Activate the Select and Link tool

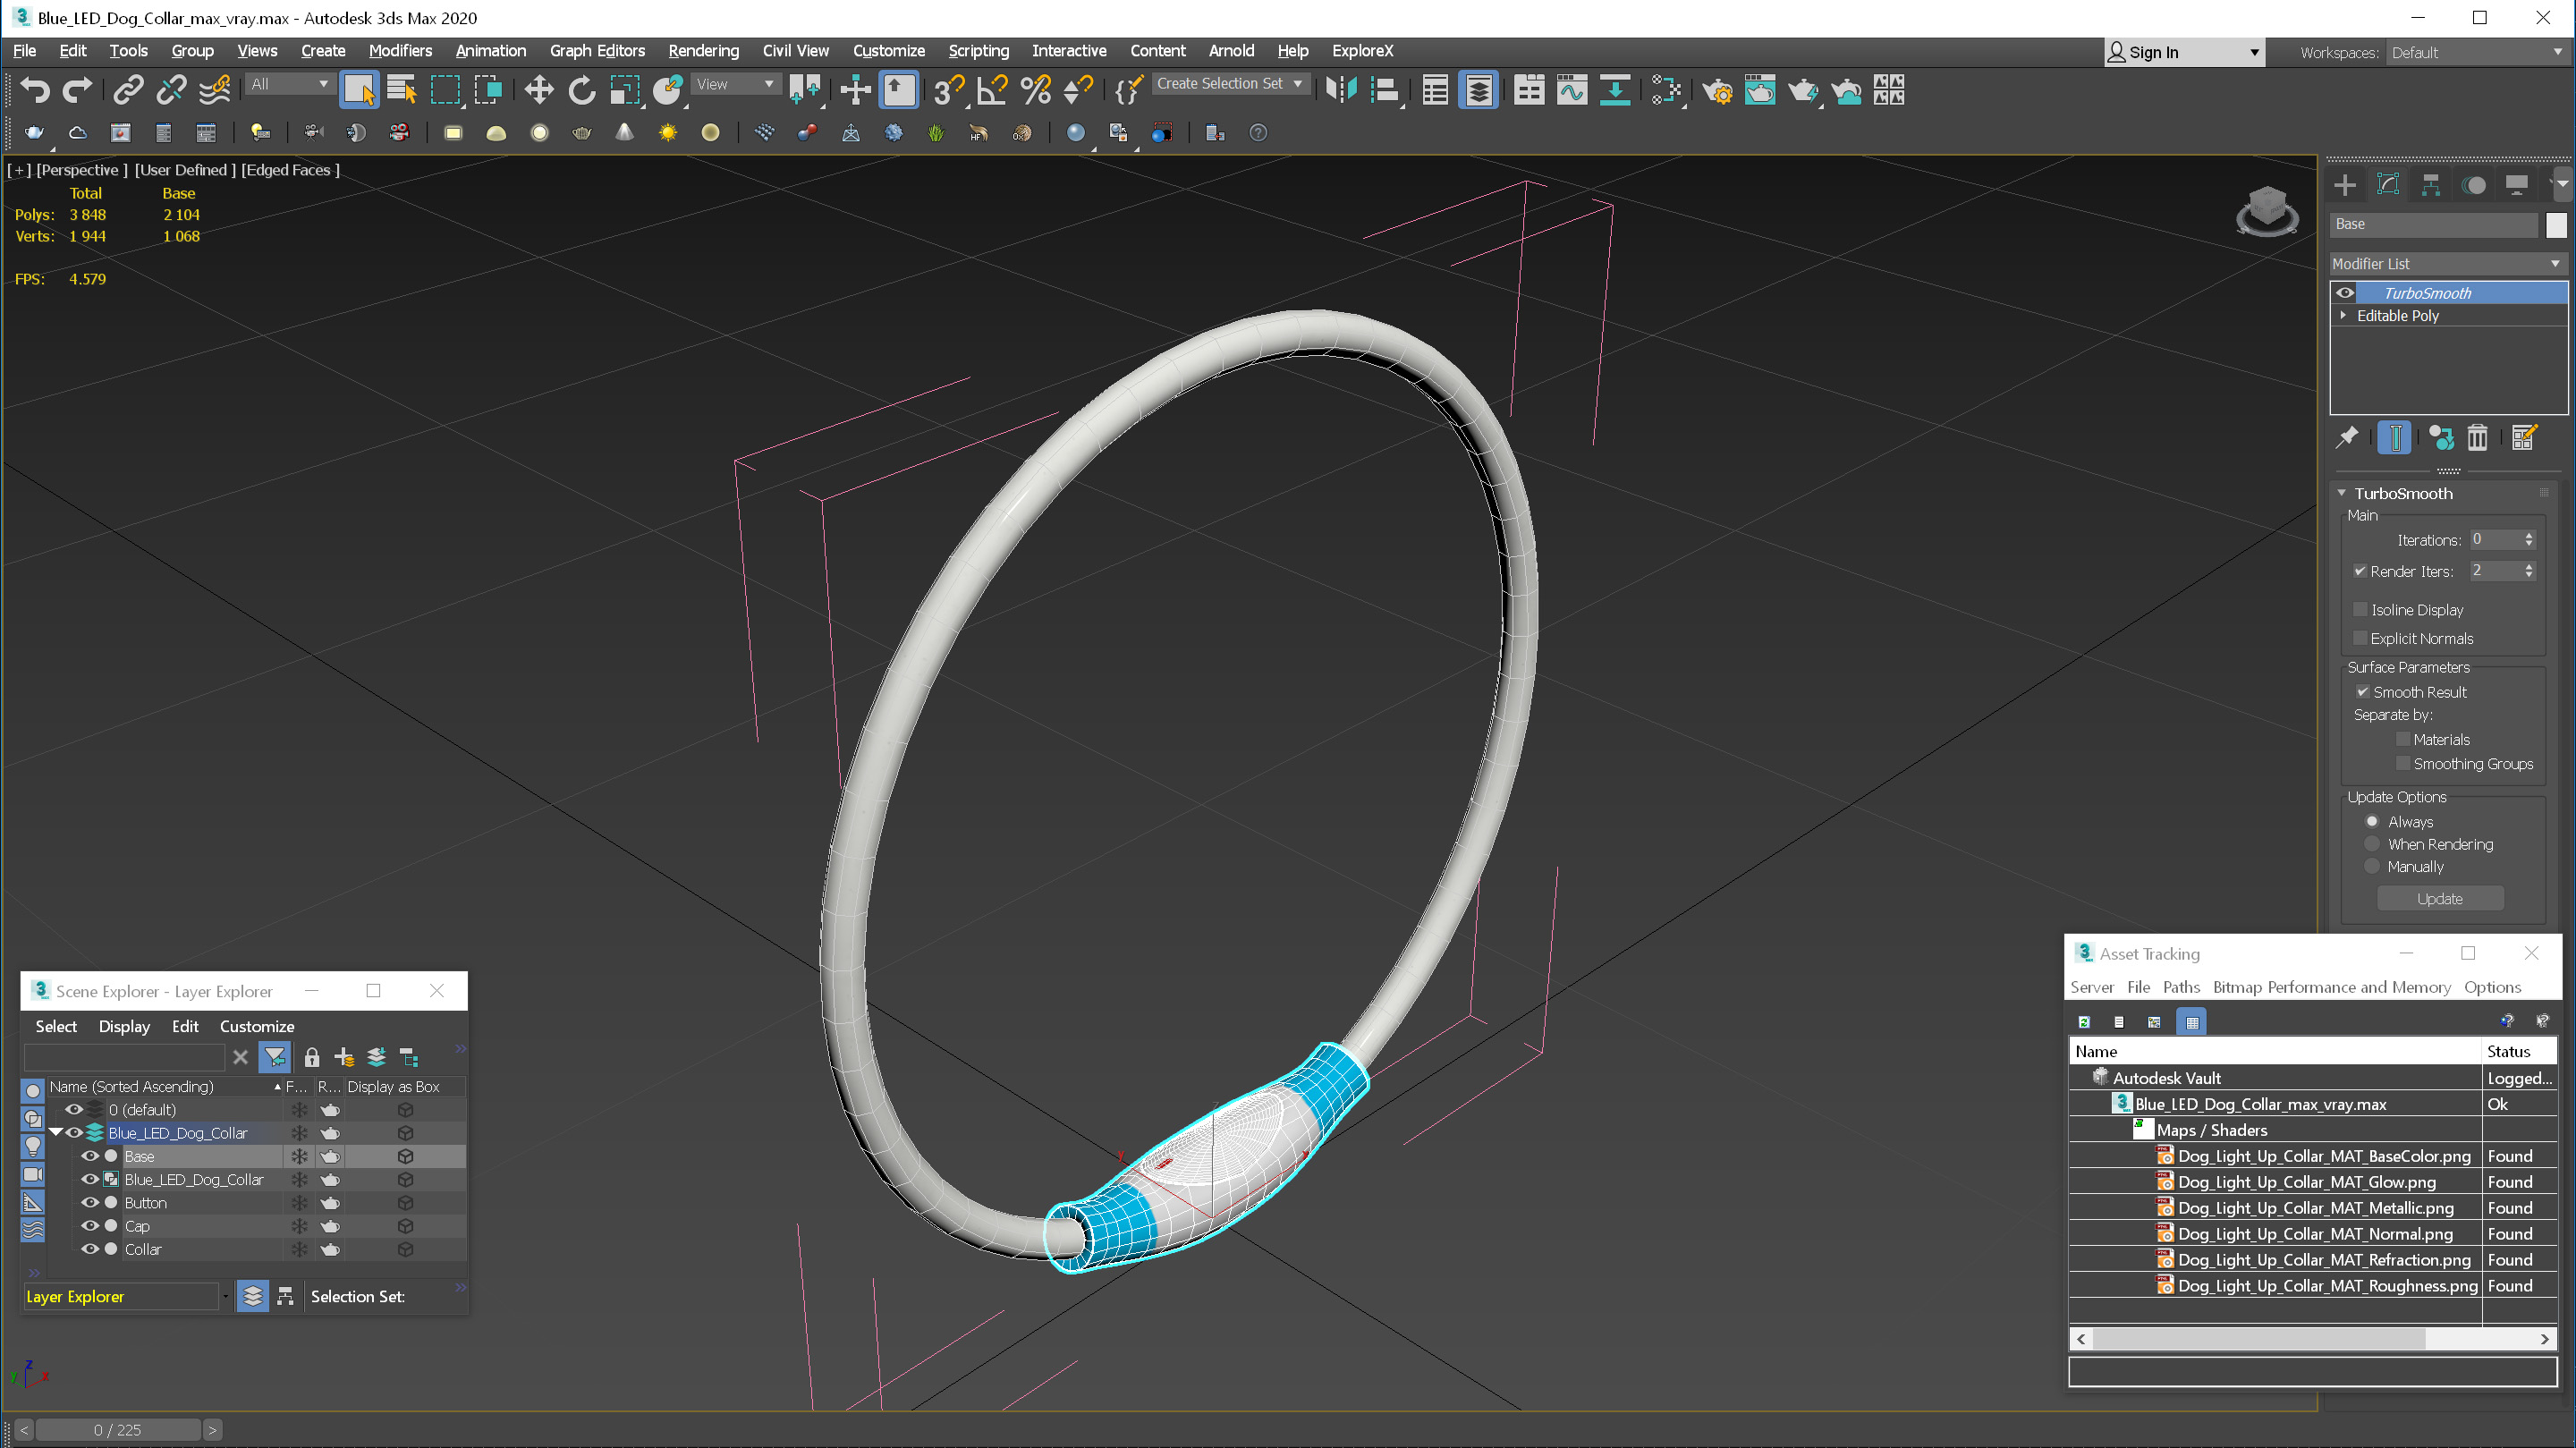(127, 91)
